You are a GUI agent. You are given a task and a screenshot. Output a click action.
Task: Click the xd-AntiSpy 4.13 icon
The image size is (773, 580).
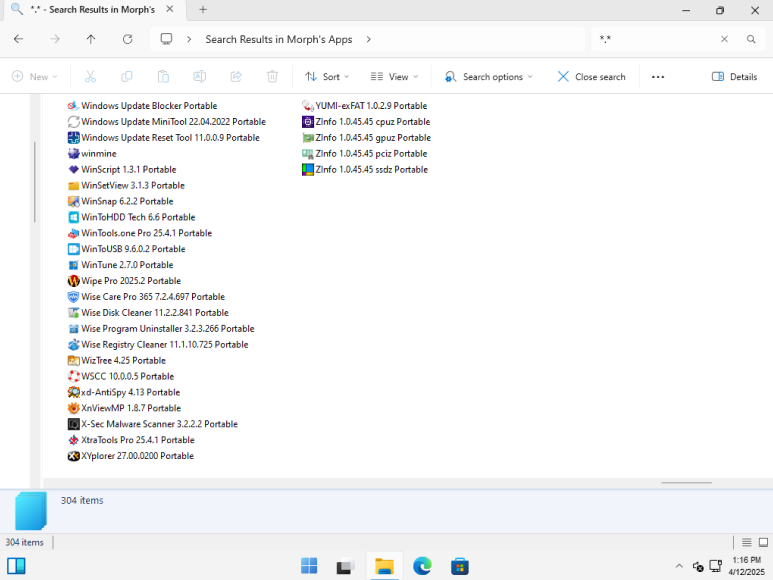coord(73,392)
